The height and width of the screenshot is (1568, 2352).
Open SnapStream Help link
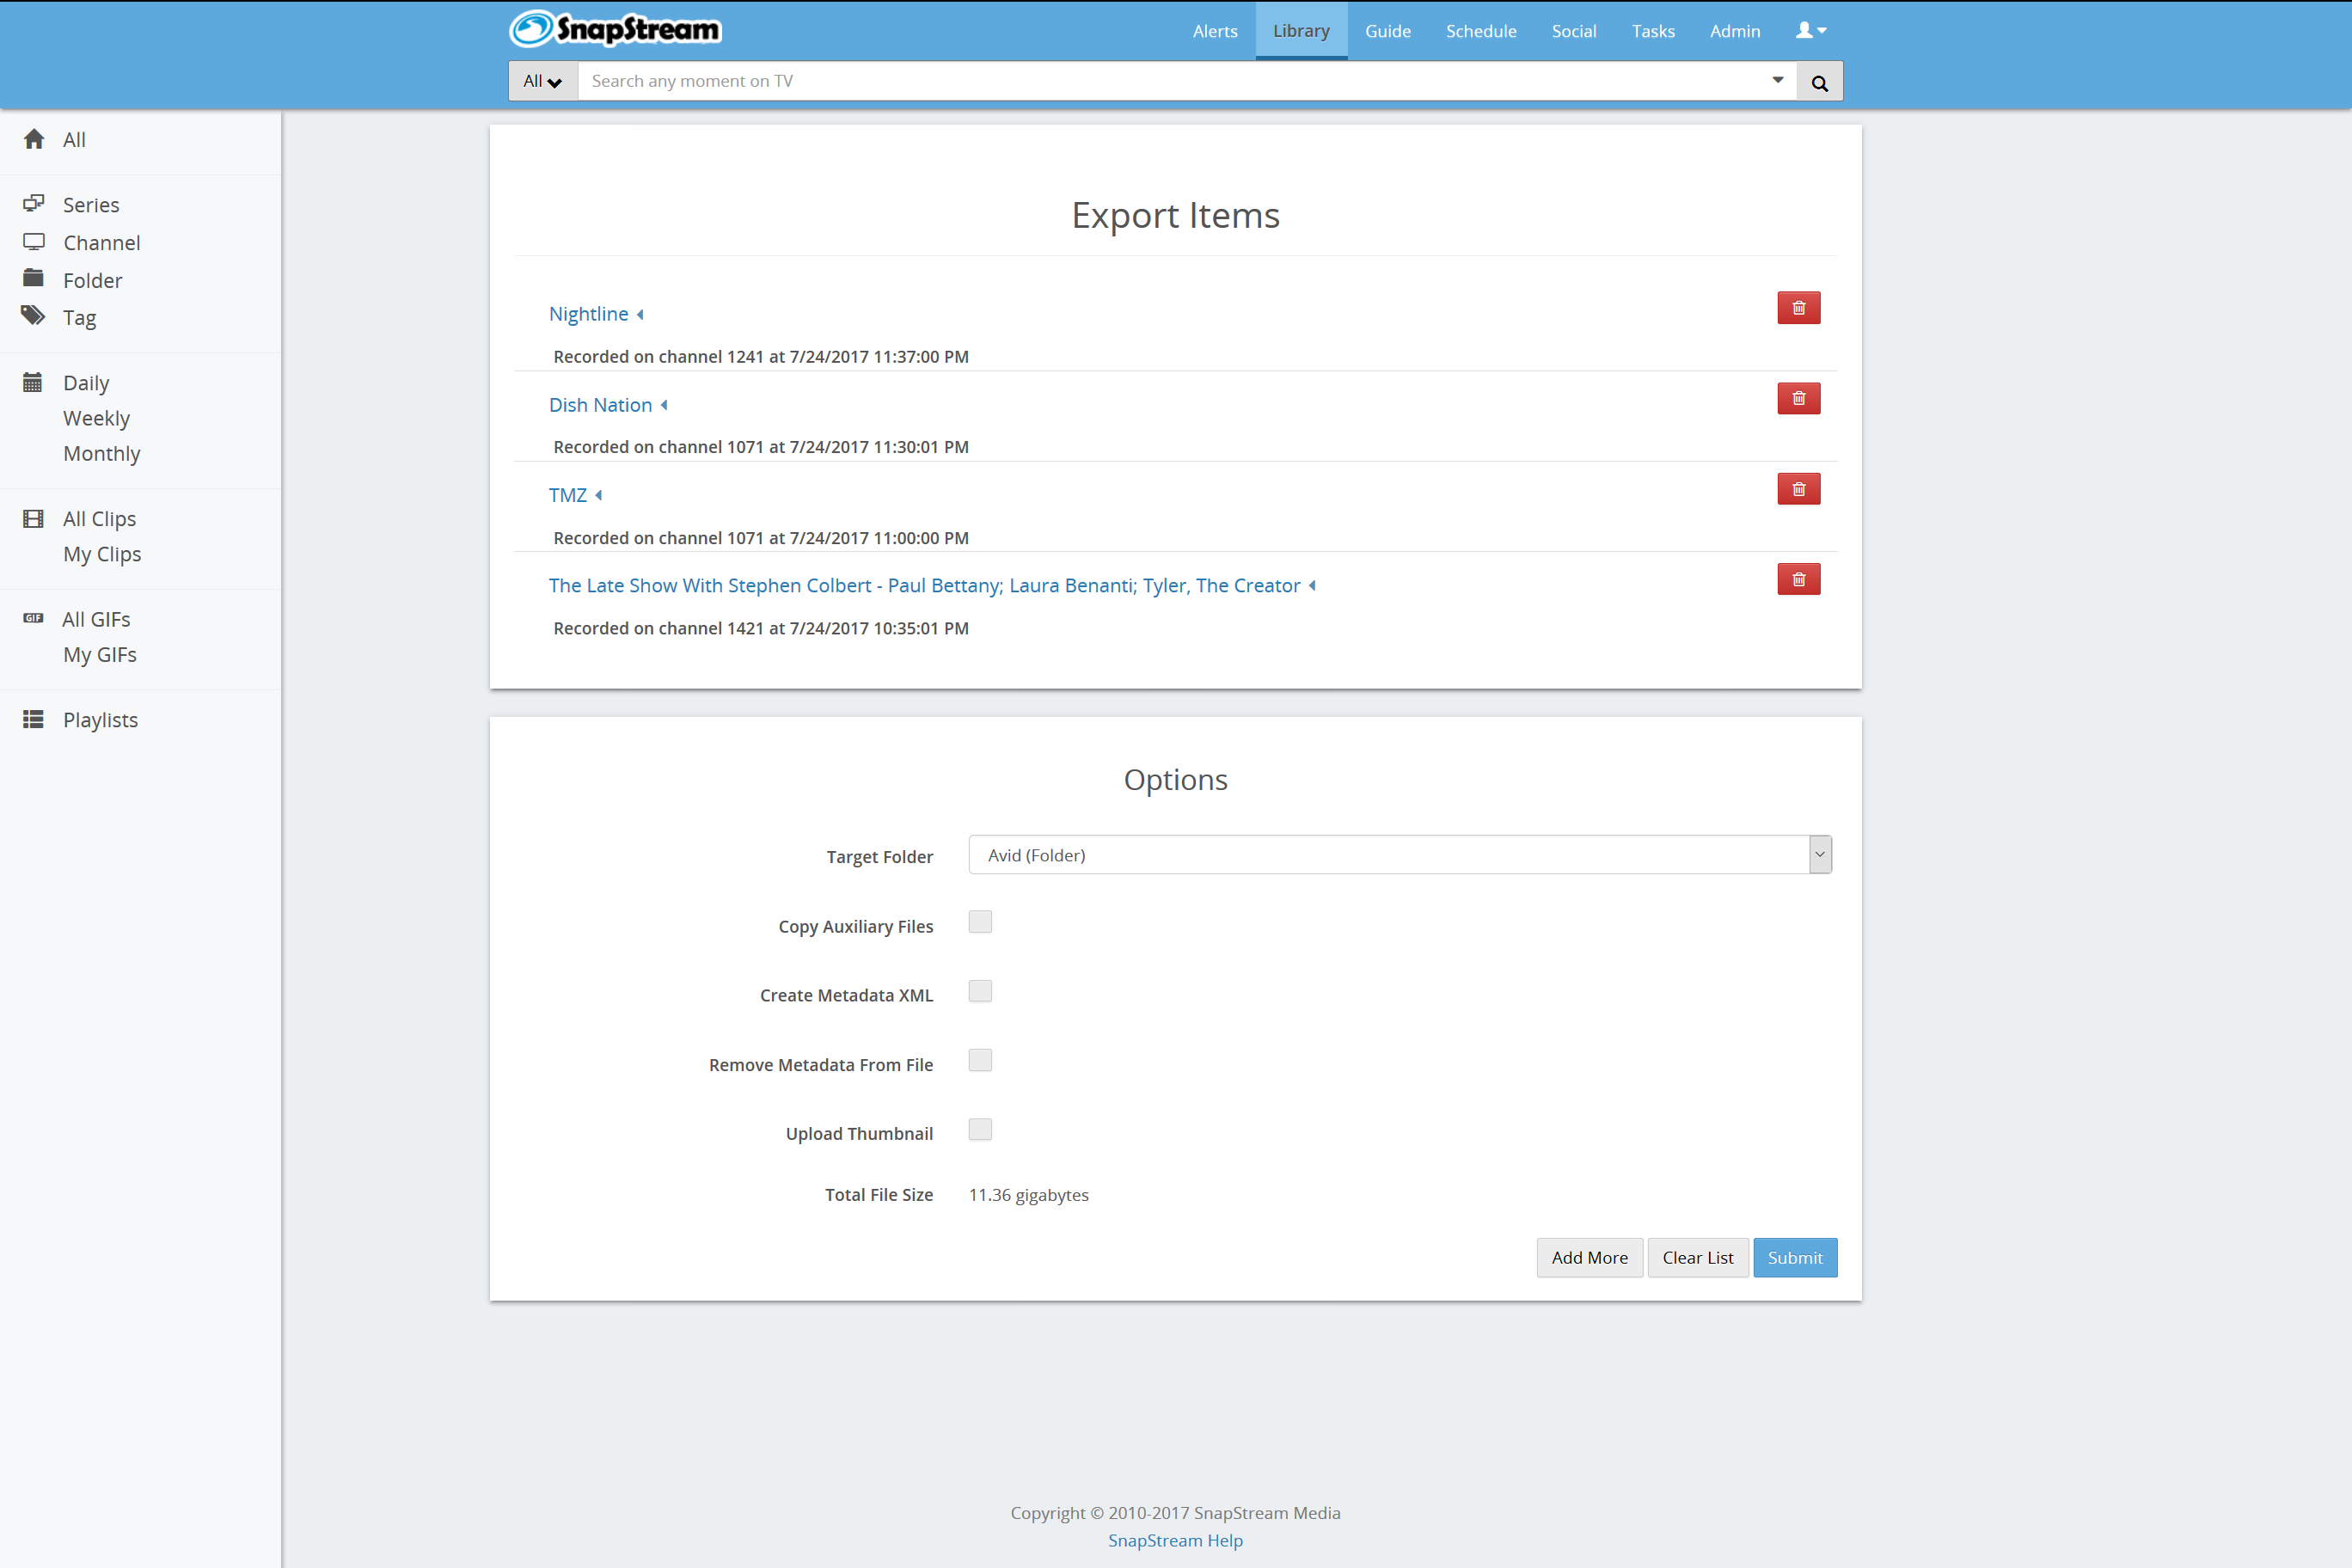[x=1175, y=1541]
